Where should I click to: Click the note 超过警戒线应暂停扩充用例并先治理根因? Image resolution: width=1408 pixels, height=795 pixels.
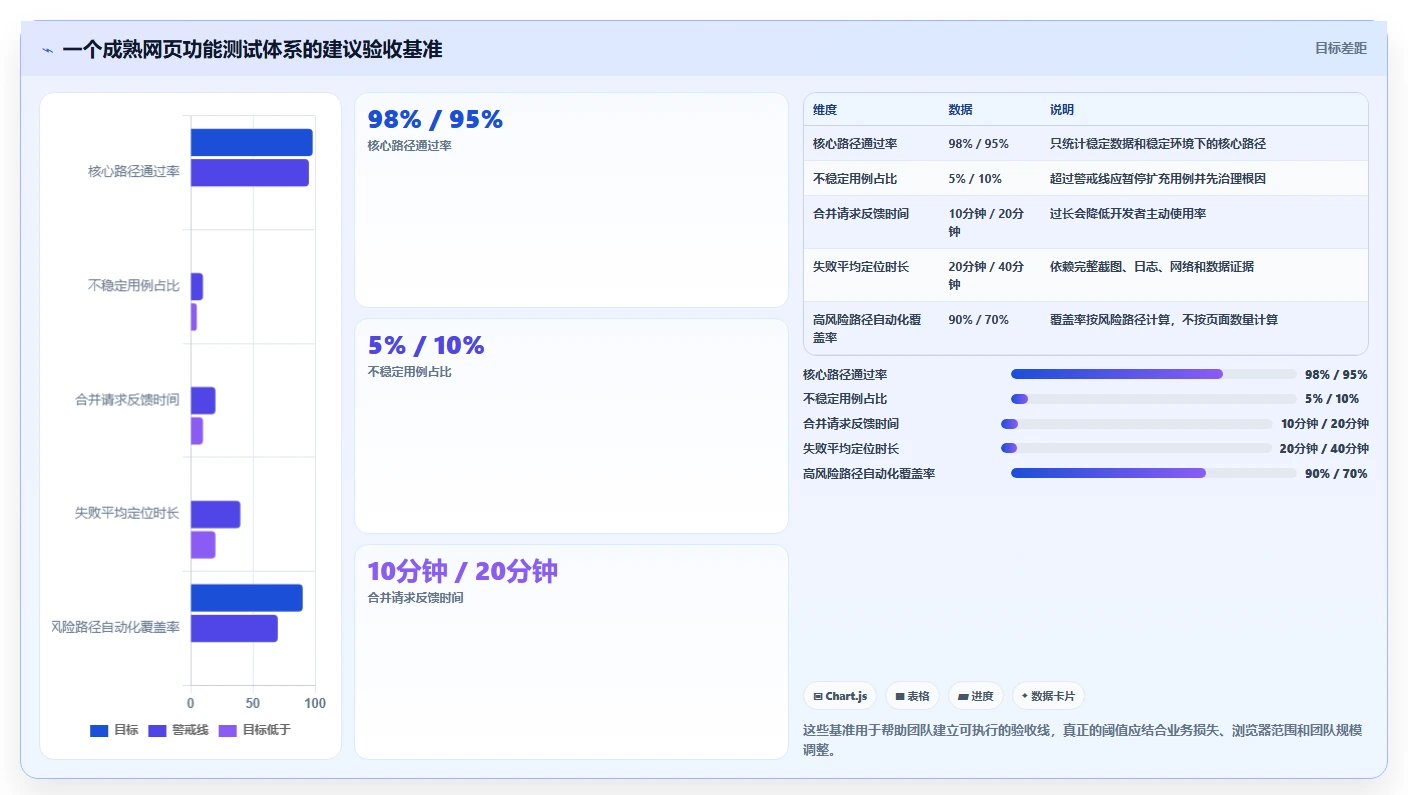tap(1158, 179)
